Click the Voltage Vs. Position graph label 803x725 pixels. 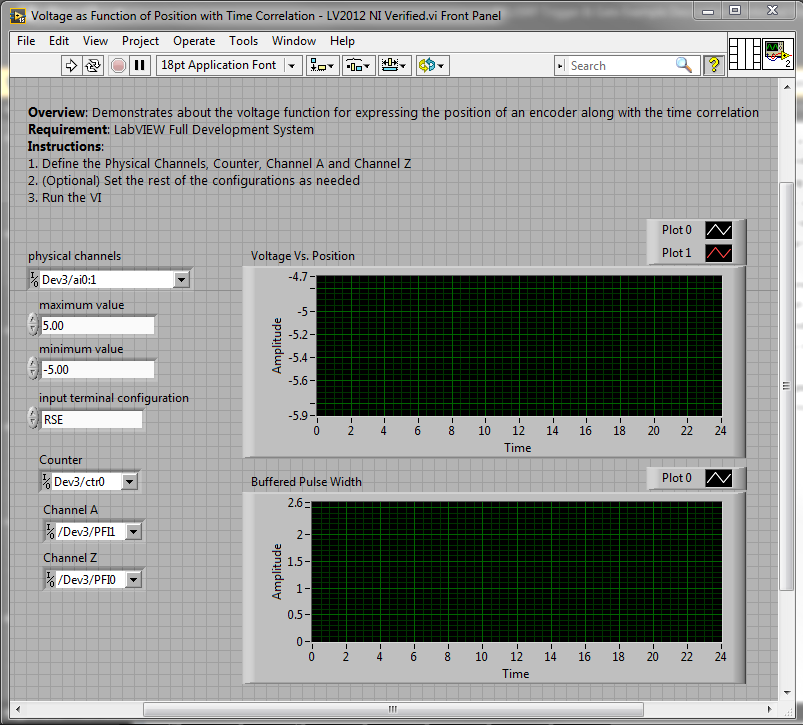click(x=303, y=256)
